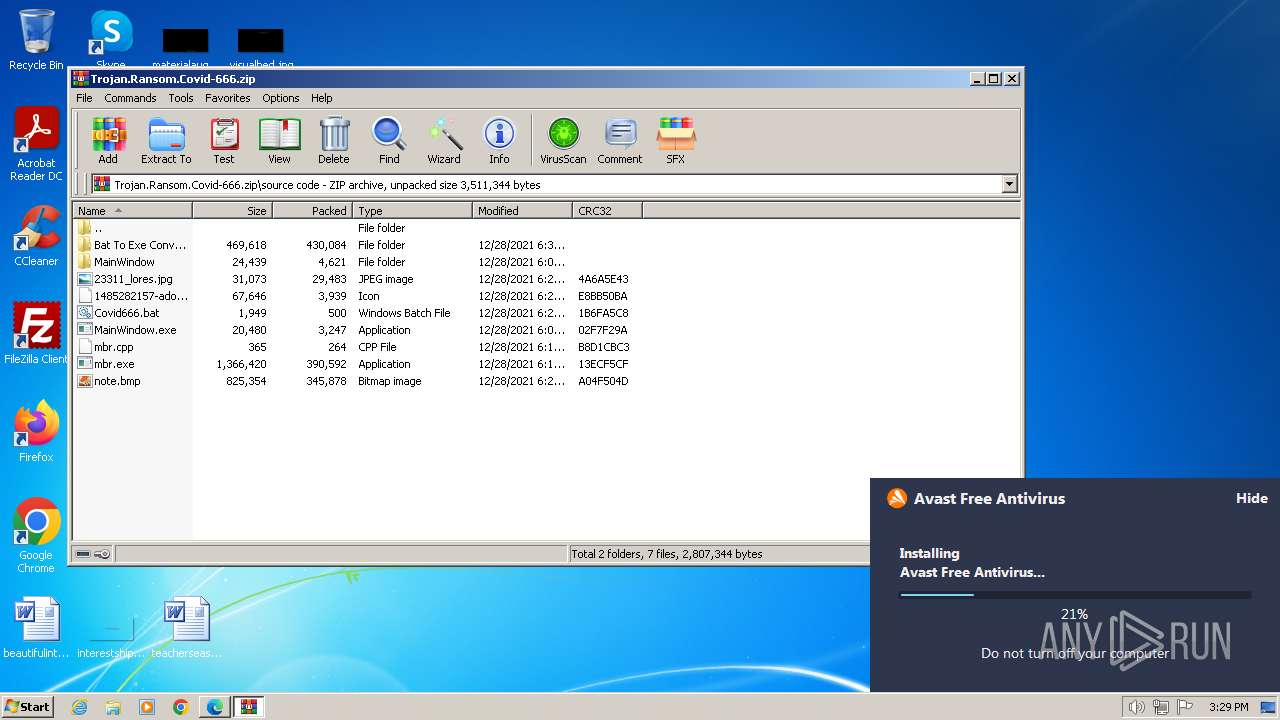Launch the Wizard wand tool
The image size is (1280, 720).
click(x=444, y=141)
